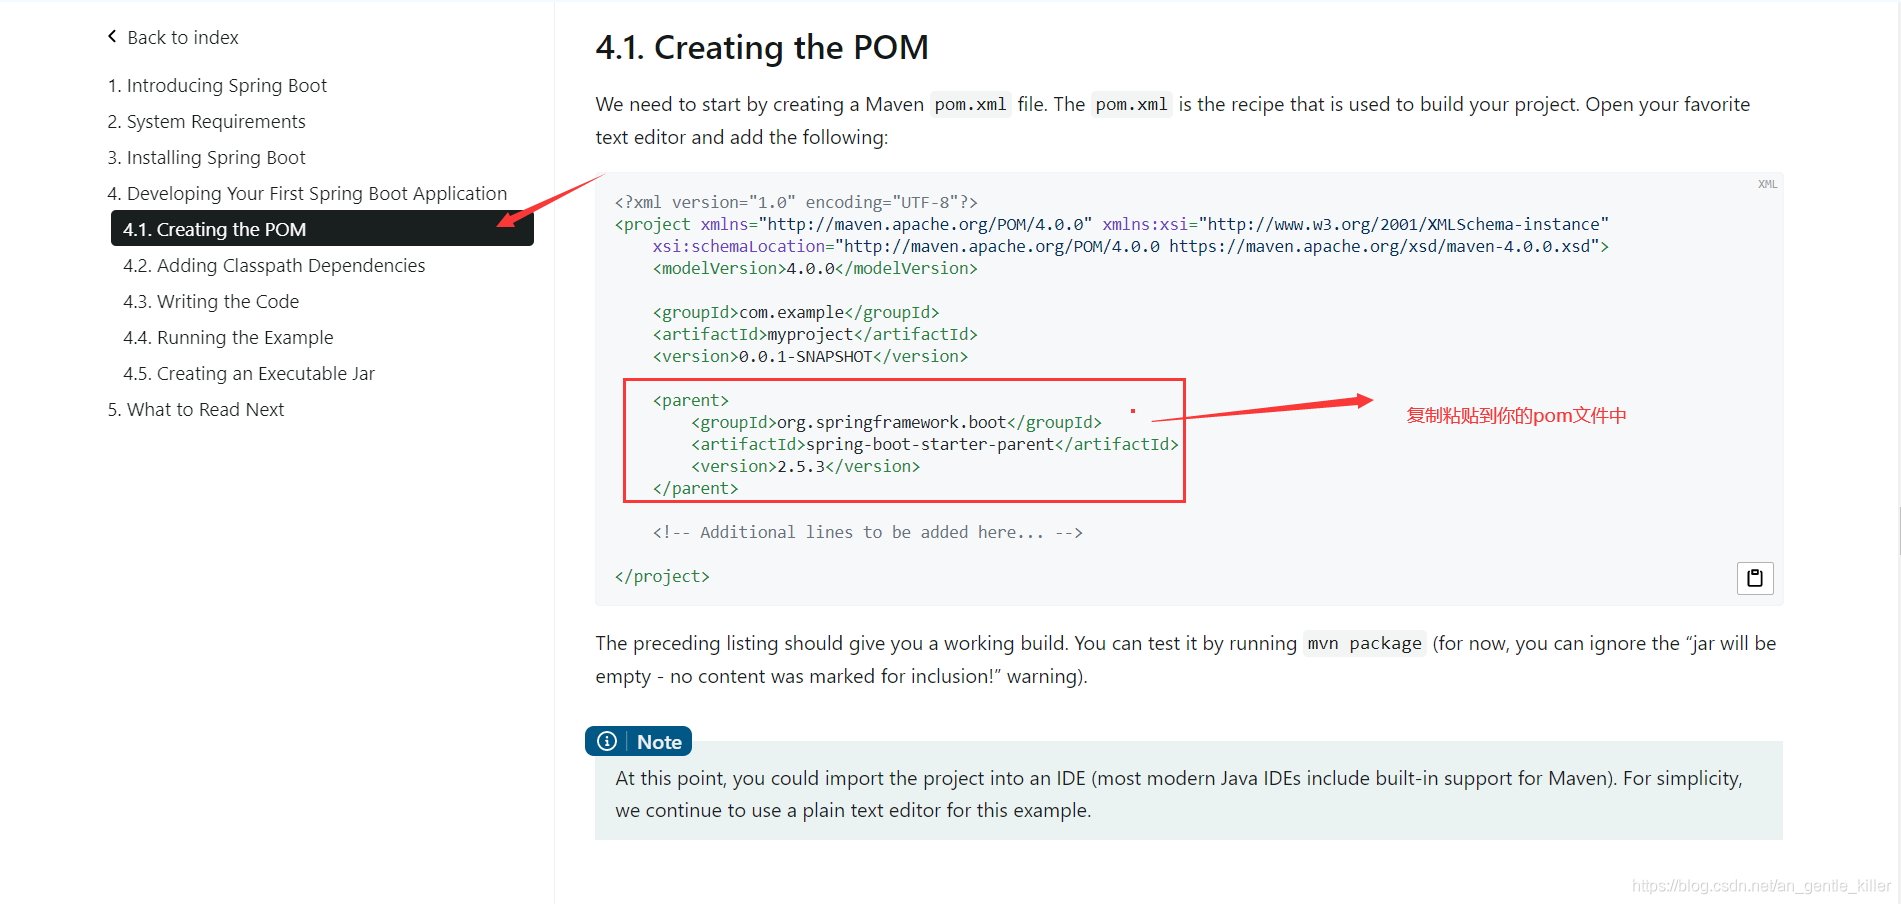The height and width of the screenshot is (904, 1901).
Task: Click the inline mvn package code
Action: pyautogui.click(x=1364, y=643)
